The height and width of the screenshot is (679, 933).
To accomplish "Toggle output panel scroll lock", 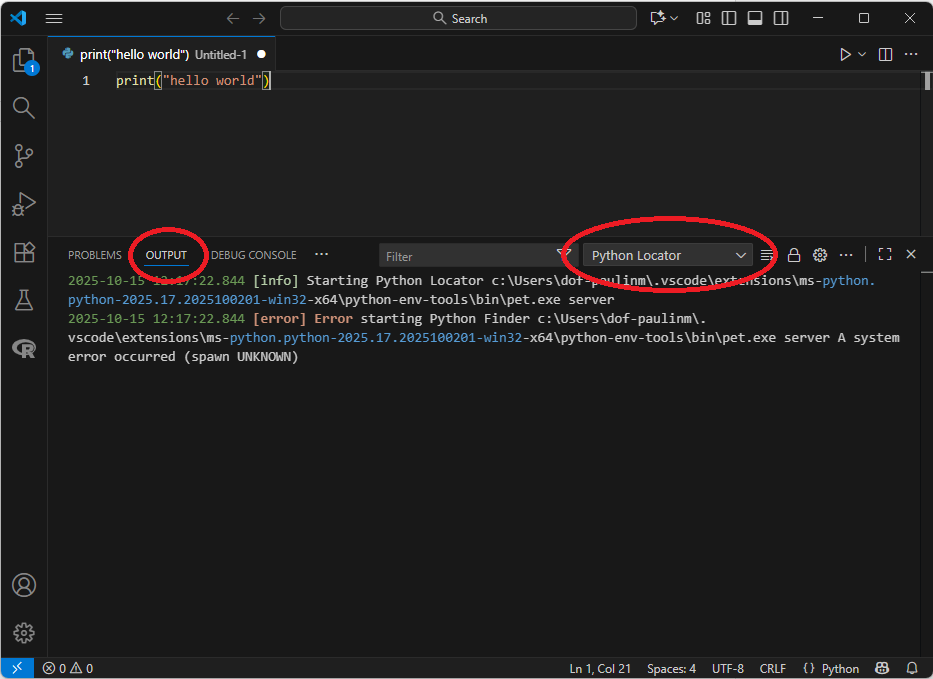I will point(794,255).
